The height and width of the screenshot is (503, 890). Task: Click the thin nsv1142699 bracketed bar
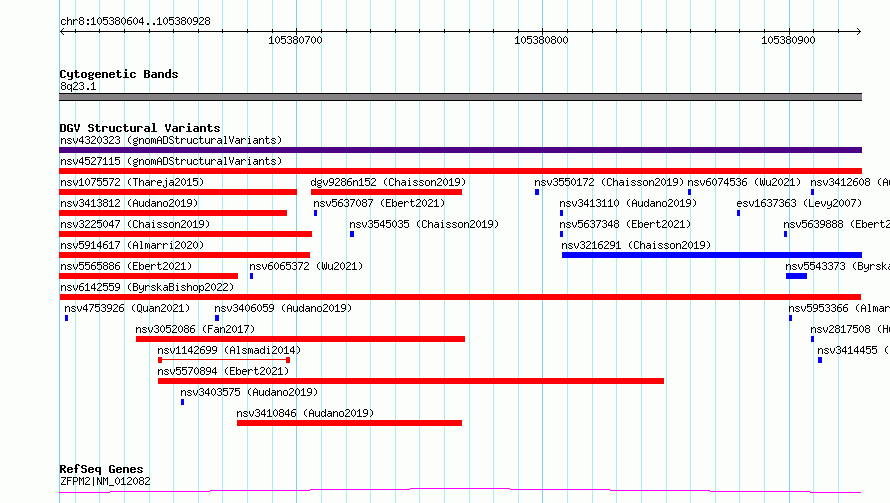[224, 360]
